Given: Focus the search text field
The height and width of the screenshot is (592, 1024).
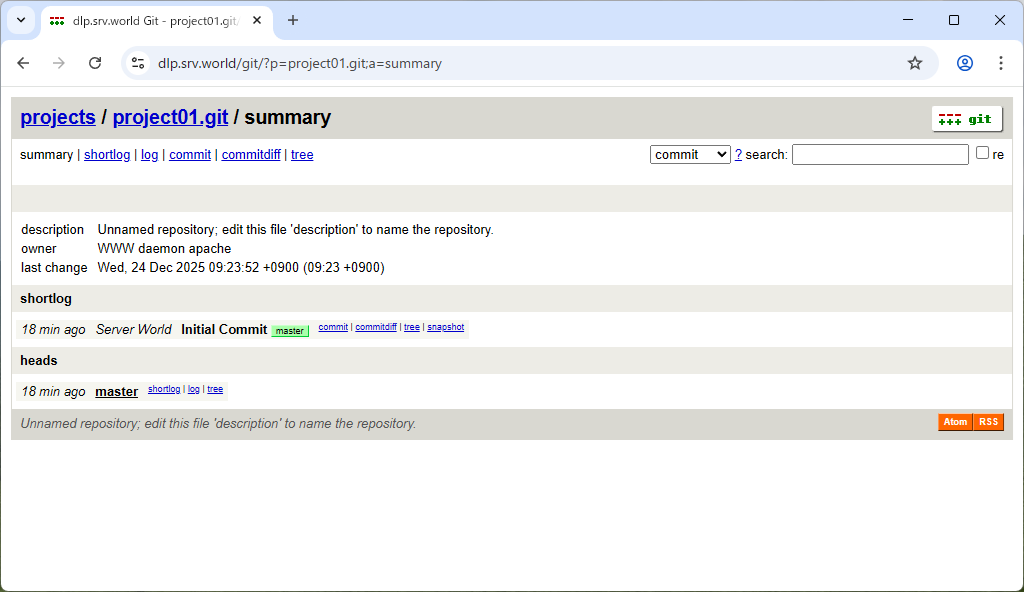Looking at the screenshot, I should (880, 155).
